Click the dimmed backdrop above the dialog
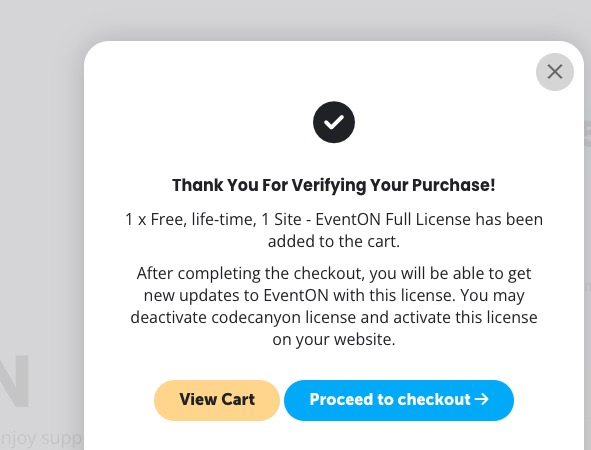Image resolution: width=591 pixels, height=450 pixels. (x=296, y=19)
